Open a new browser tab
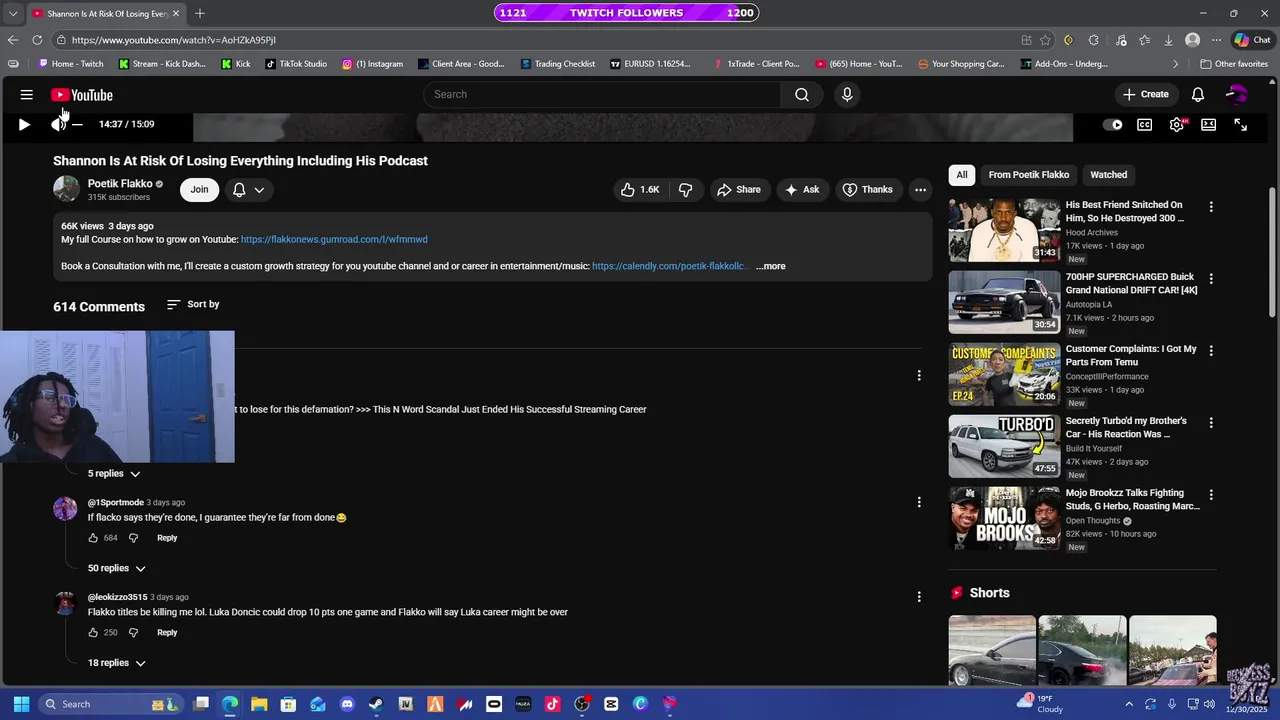 [200, 13]
